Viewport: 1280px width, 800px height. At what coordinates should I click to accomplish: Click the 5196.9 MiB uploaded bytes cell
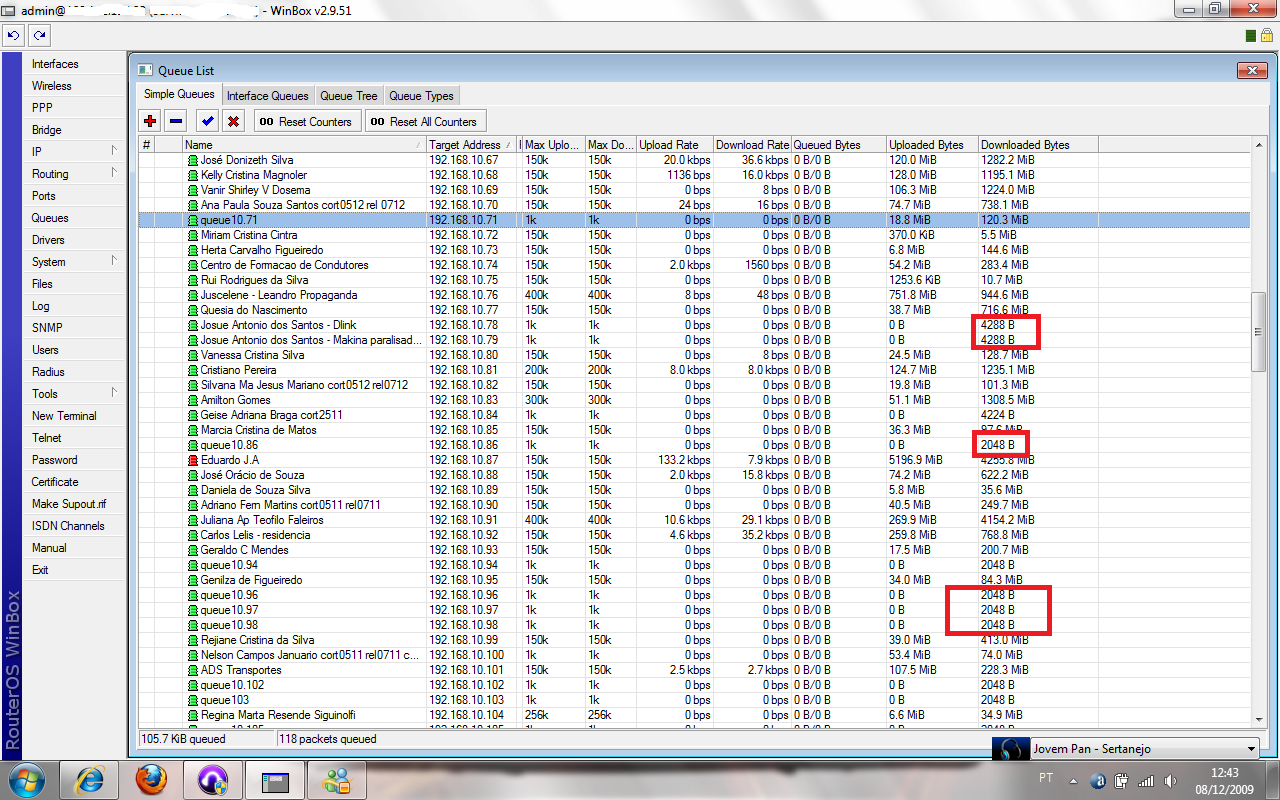pos(915,460)
